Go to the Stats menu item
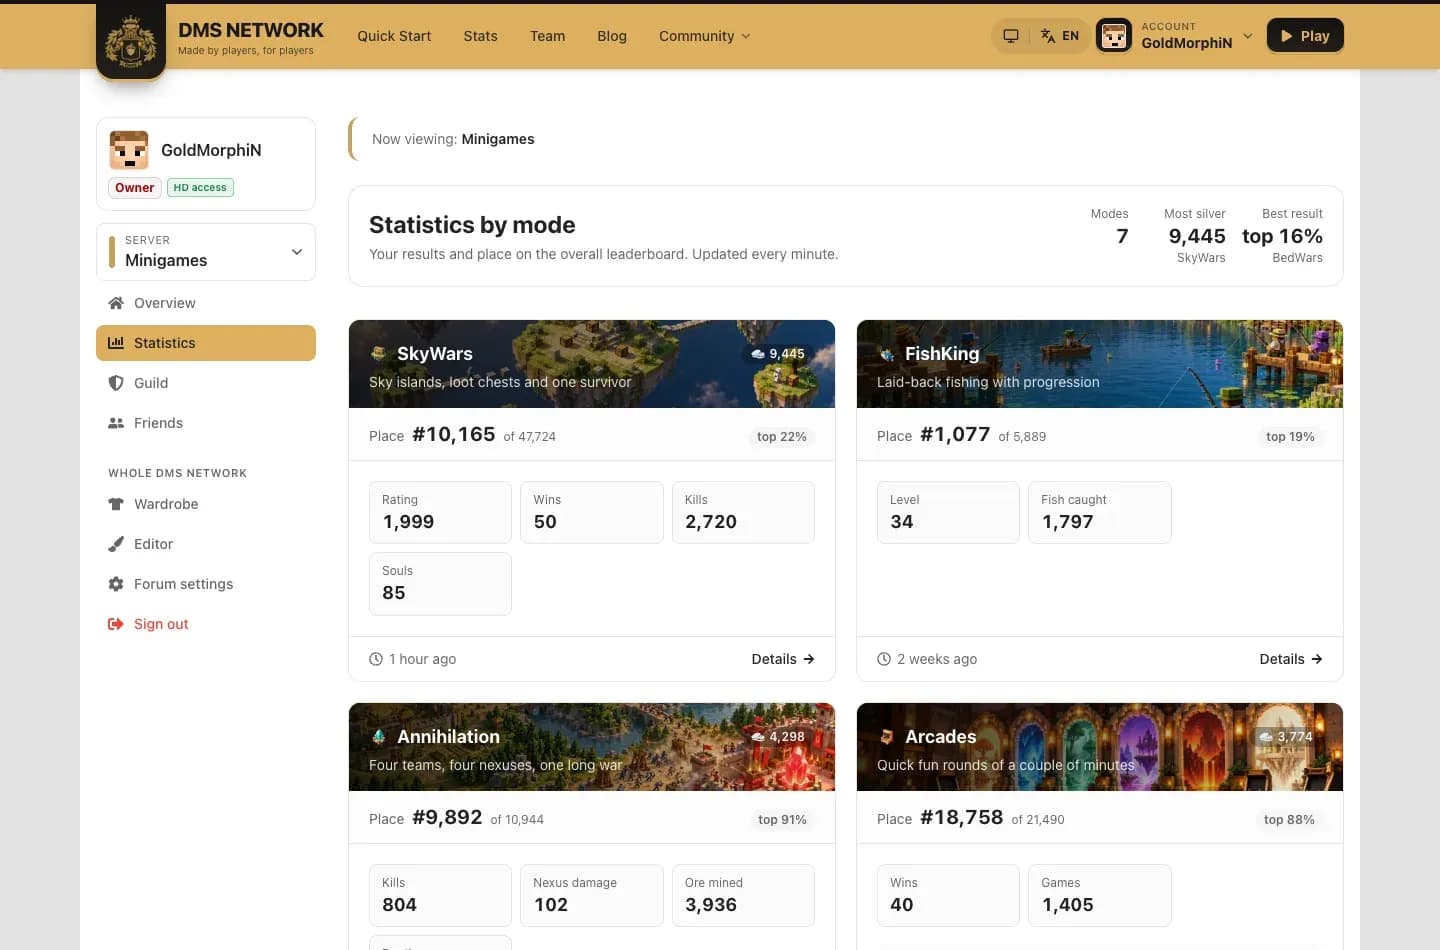The image size is (1440, 950). coord(480,36)
